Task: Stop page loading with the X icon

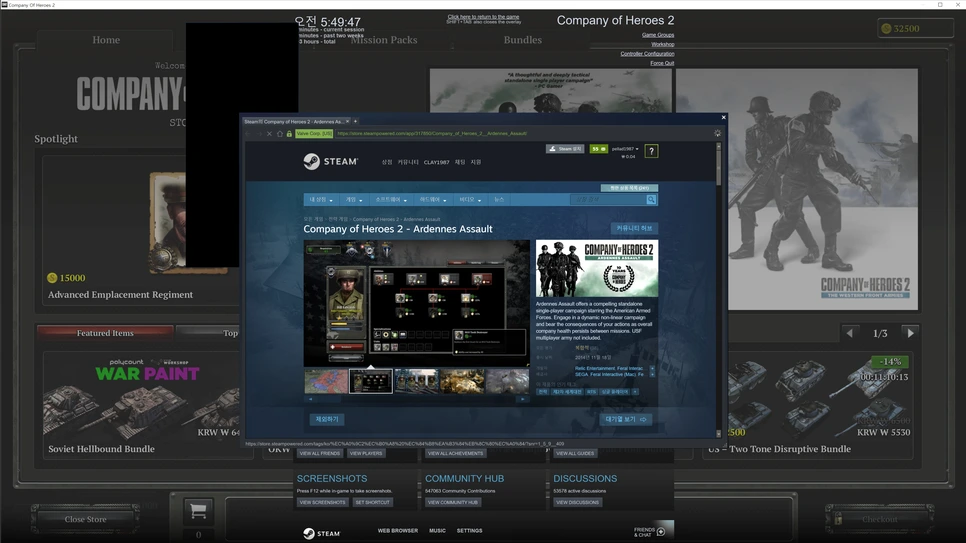Action: 269,133
